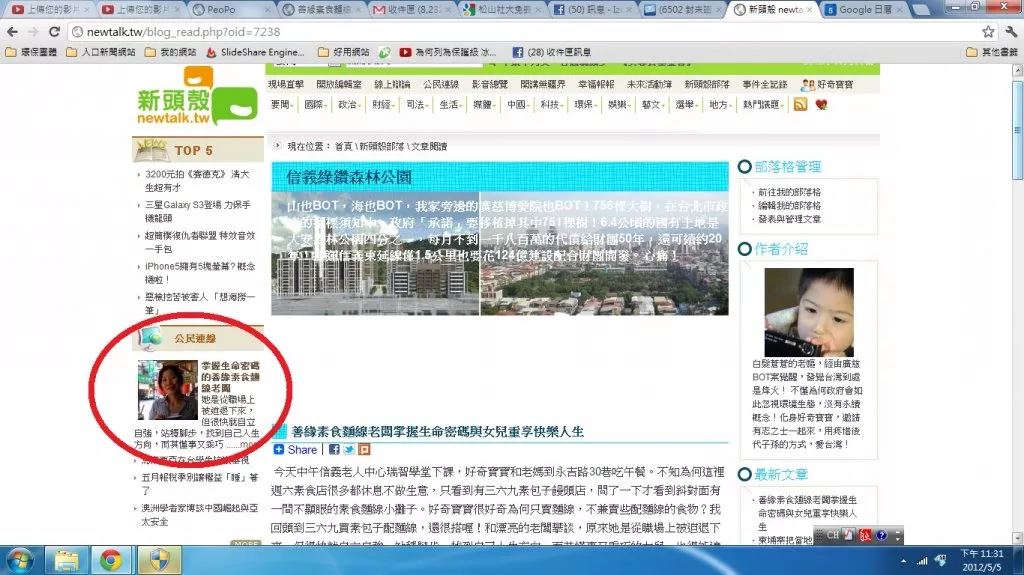The width and height of the screenshot is (1024, 575).
Task: Launch File Explorer from the taskbar
Action: tap(66, 561)
